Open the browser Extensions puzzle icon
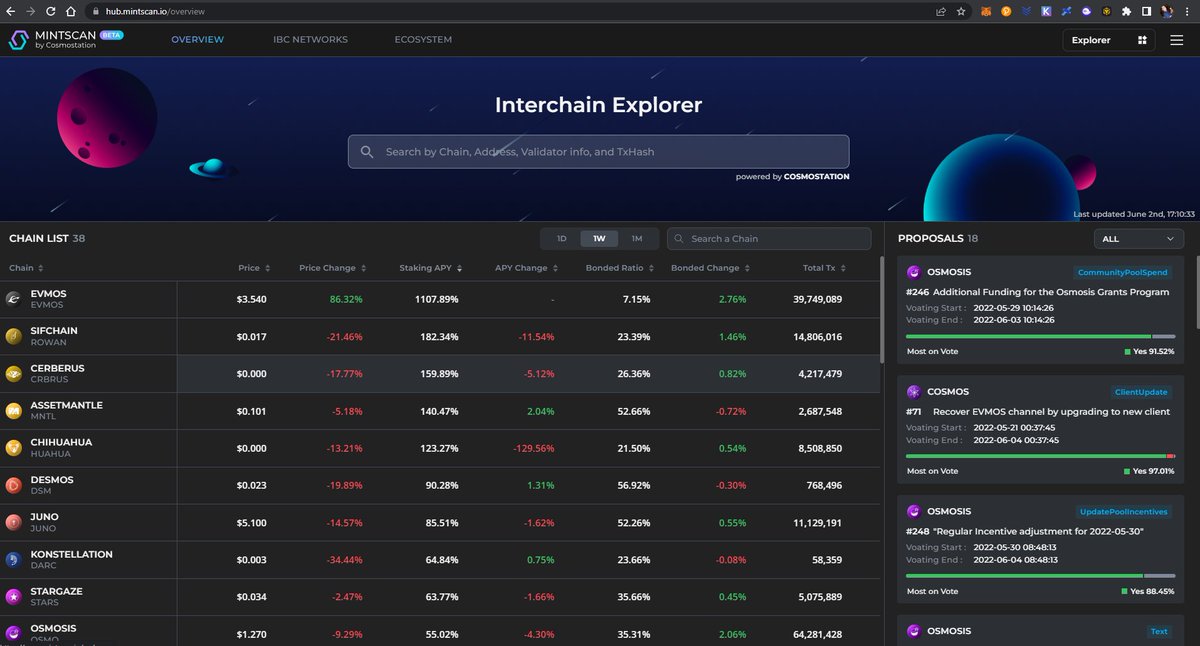The height and width of the screenshot is (646, 1200). 1126,11
